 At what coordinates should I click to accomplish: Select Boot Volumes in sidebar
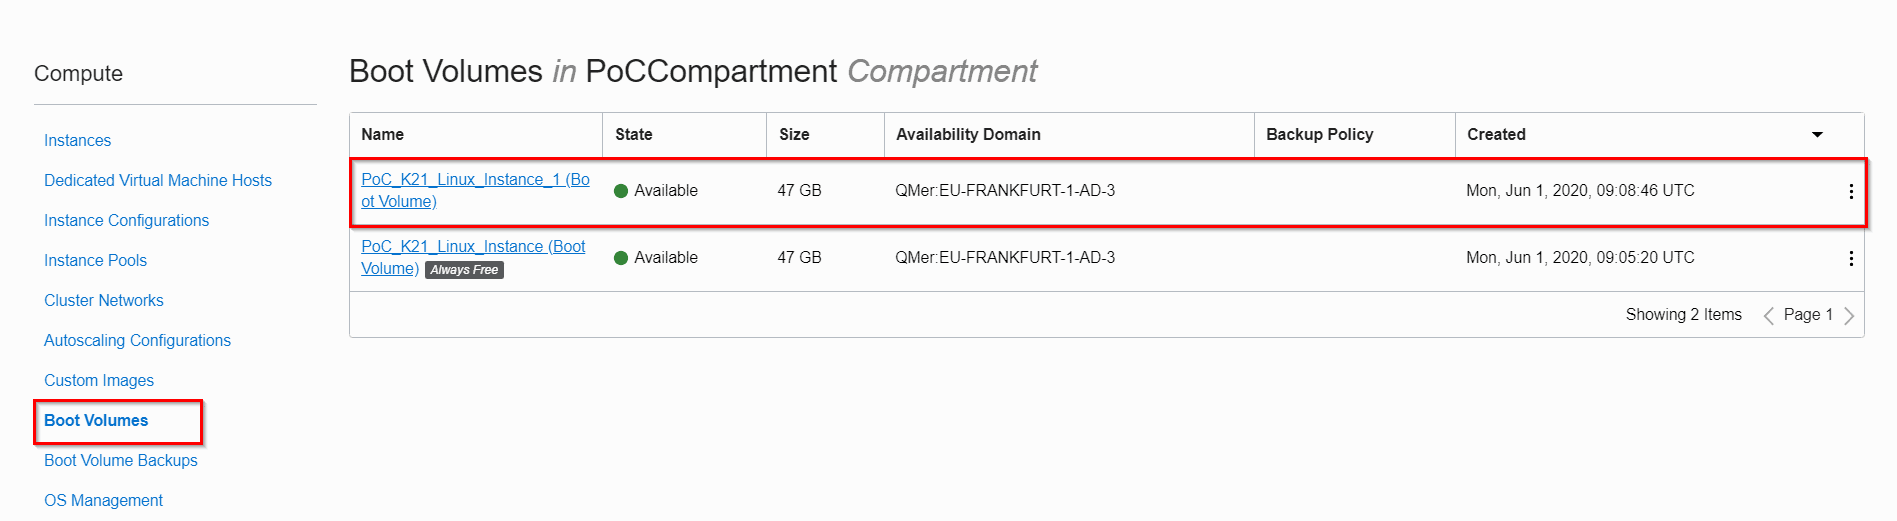pyautogui.click(x=96, y=421)
